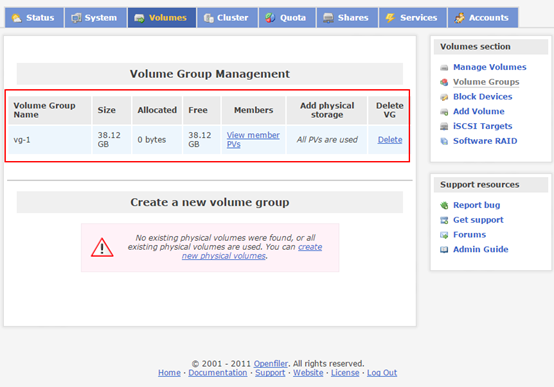This screenshot has height=387, width=554.
Task: Click the iSCSI Targets sidebar icon
Action: point(444,127)
